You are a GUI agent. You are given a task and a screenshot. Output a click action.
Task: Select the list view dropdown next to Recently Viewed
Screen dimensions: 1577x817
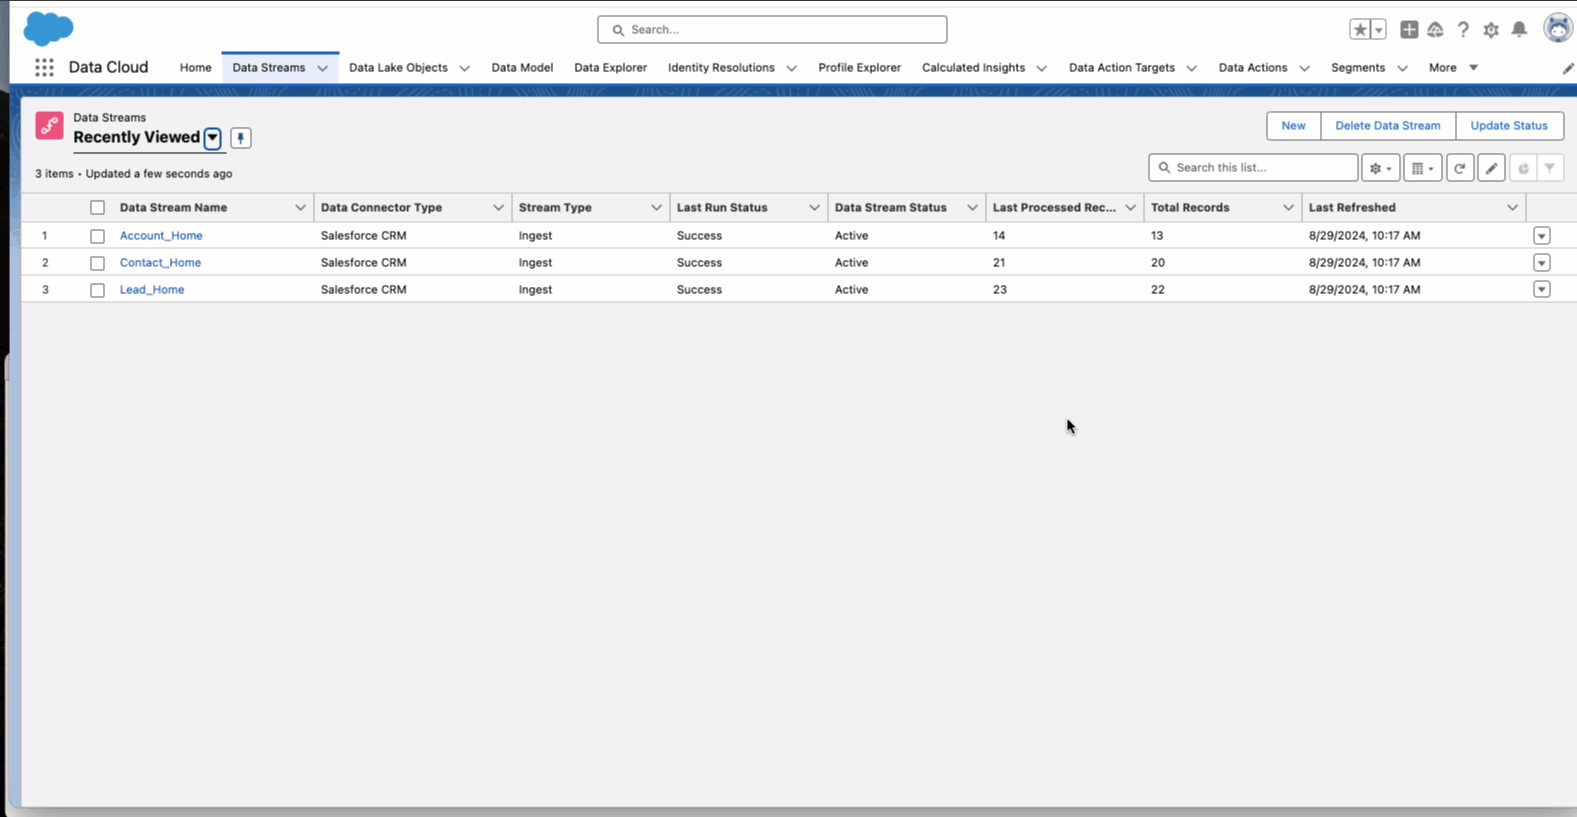[212, 138]
